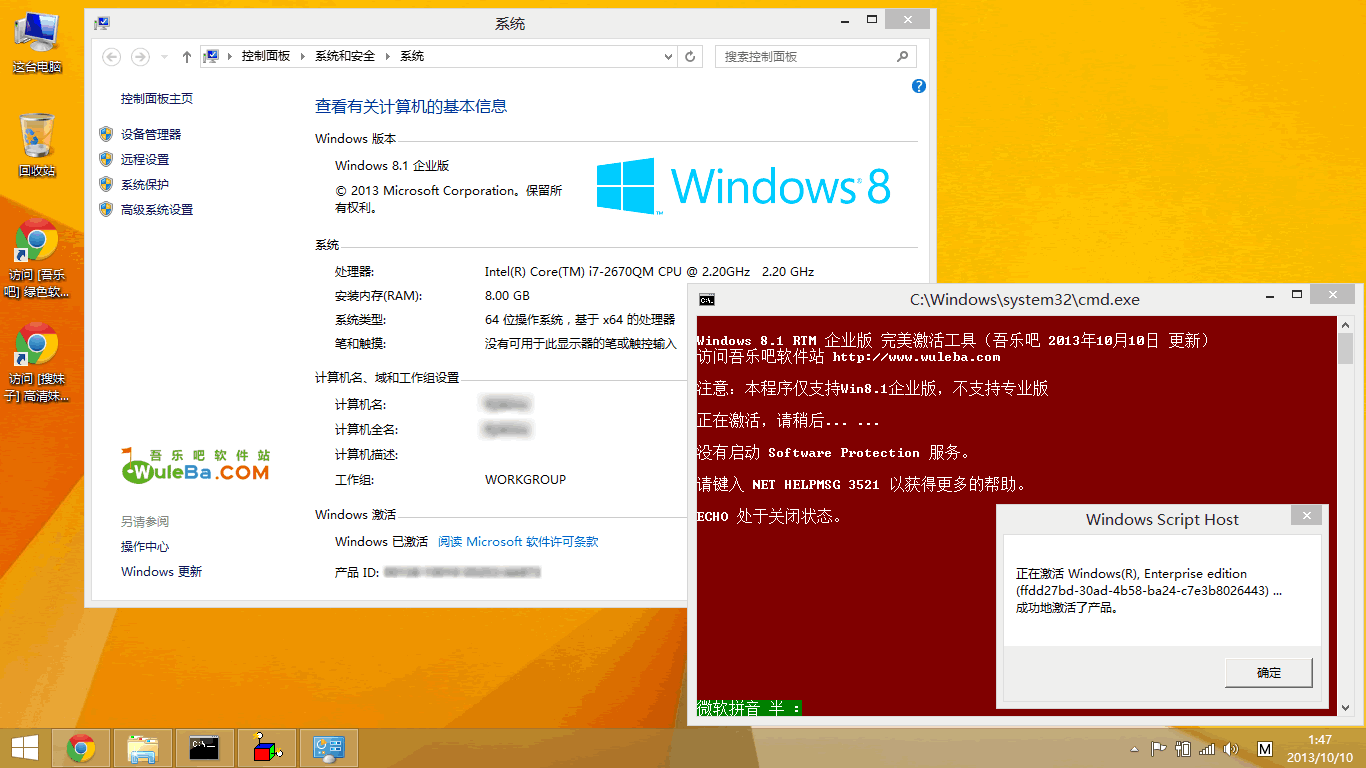Screen dimensions: 1366x768
Task: Expand the arrow before 控制面板 breadcrumb
Action: tap(230, 57)
